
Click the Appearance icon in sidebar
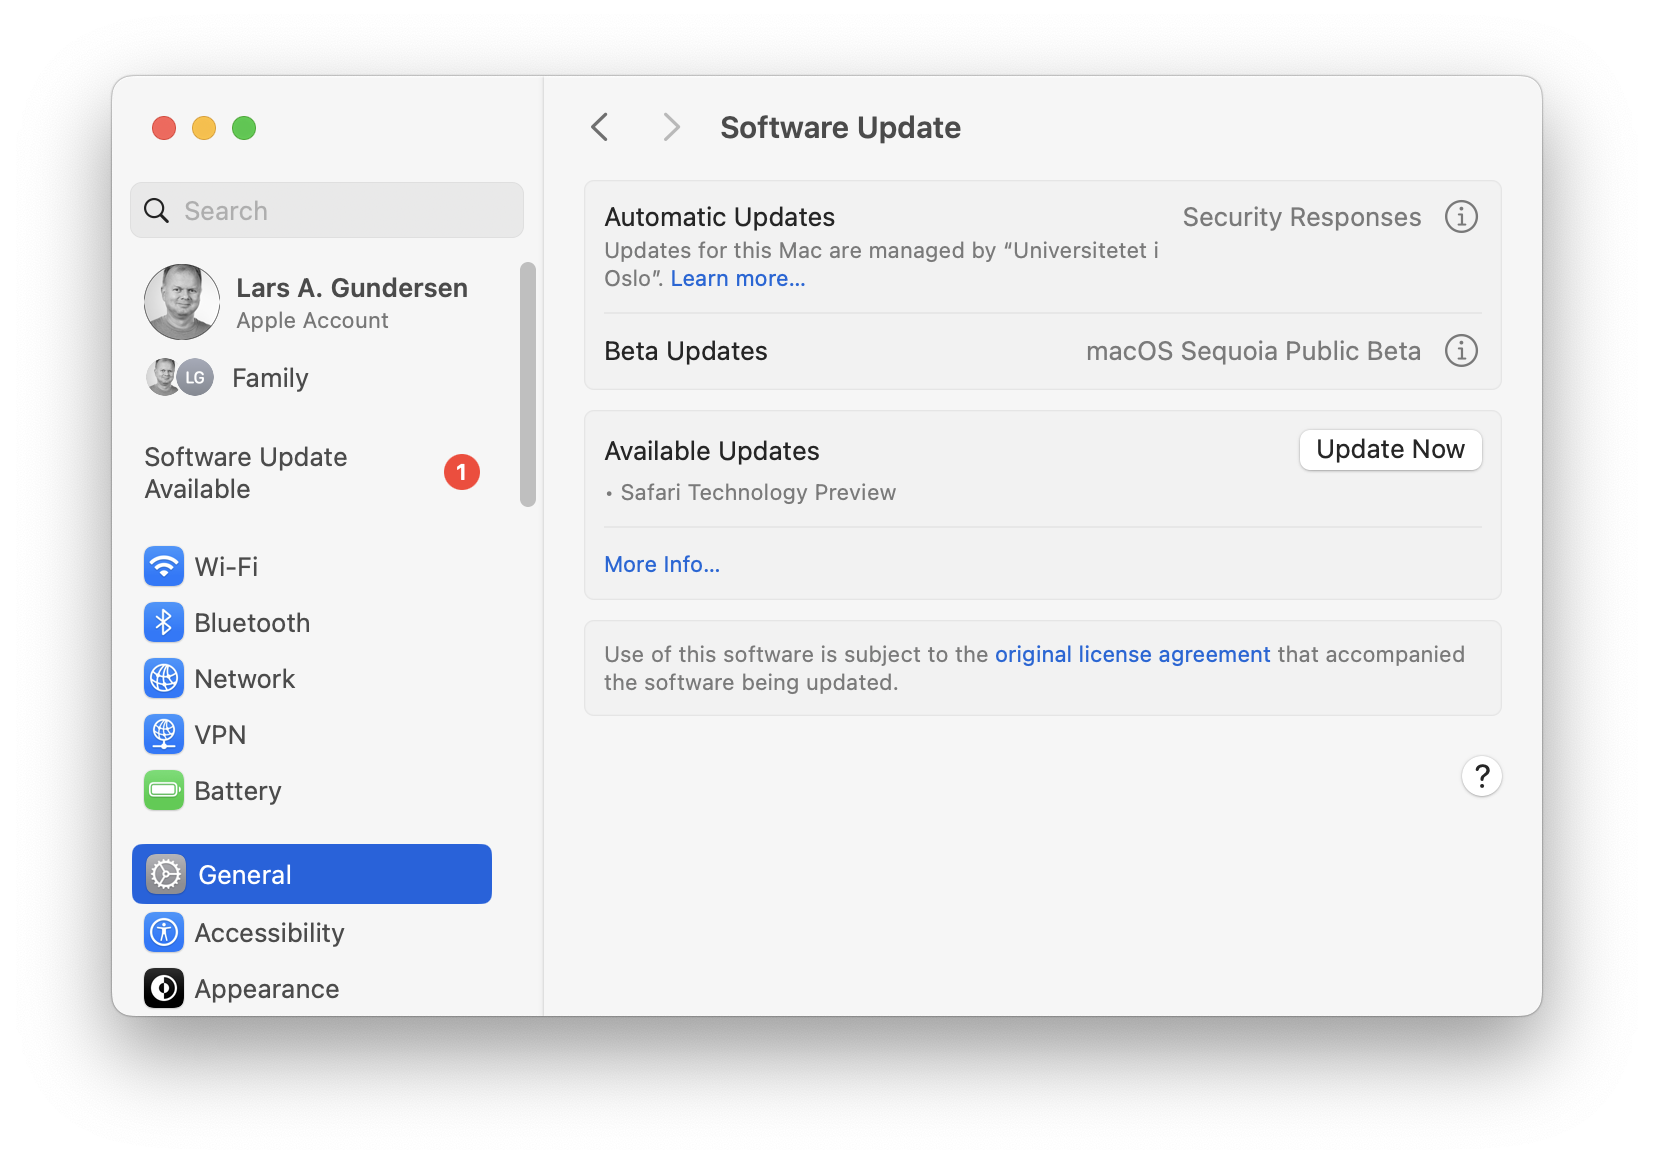click(x=164, y=988)
